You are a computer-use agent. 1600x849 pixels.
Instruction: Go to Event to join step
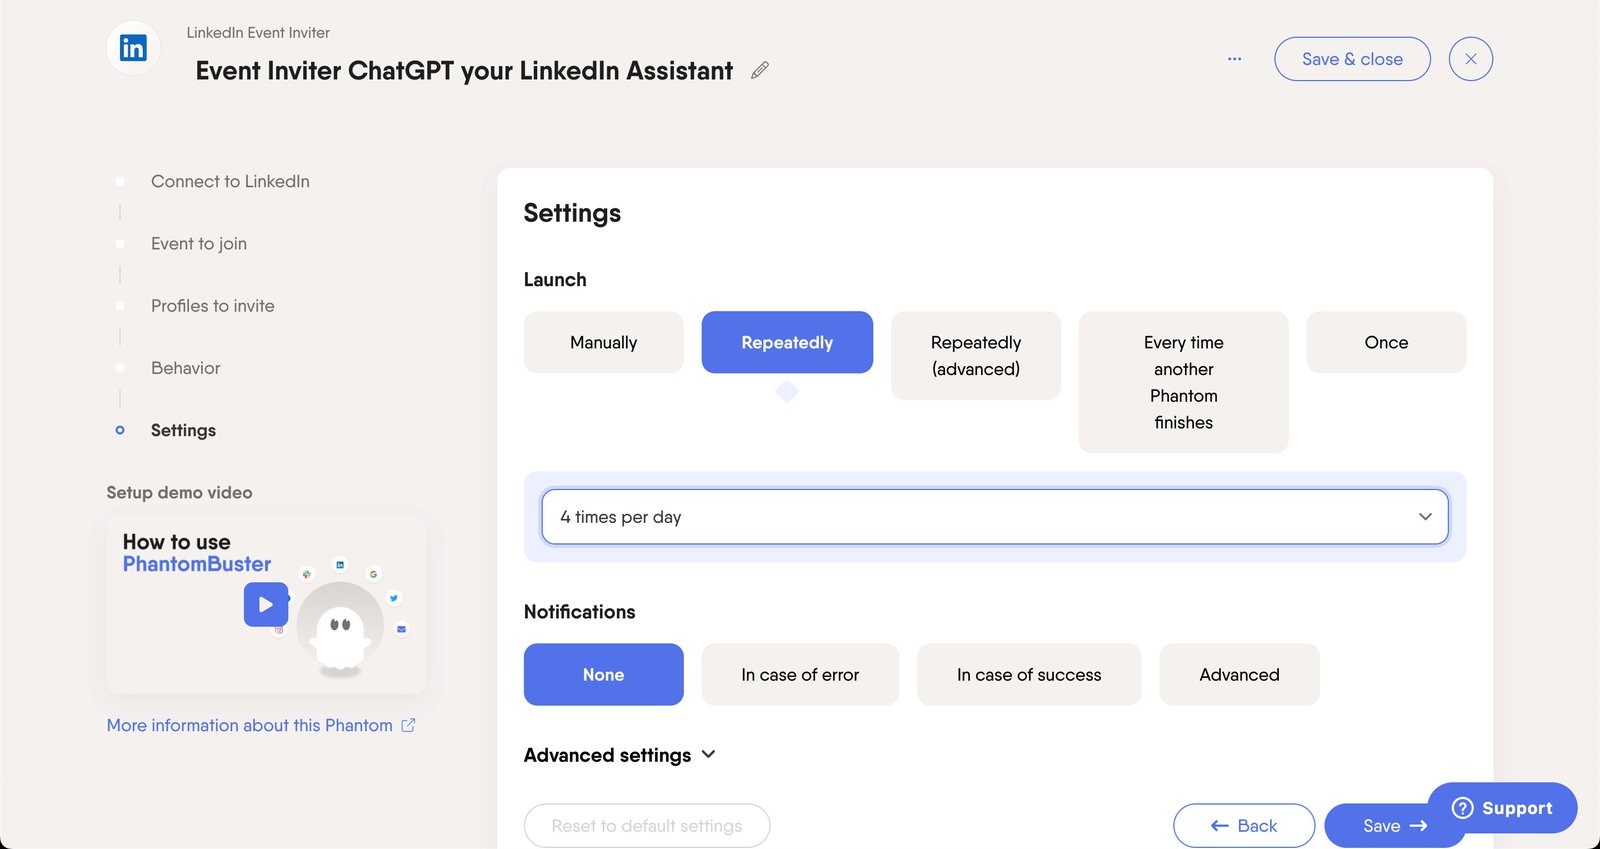pos(199,243)
